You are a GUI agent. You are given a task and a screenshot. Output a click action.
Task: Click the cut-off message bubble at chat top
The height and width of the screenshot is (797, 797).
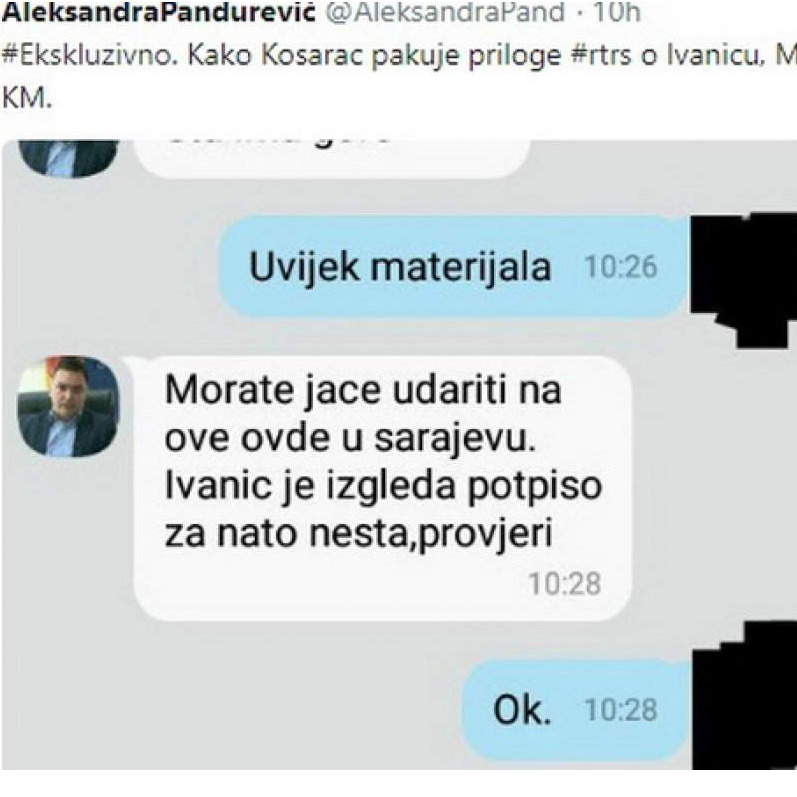click(333, 158)
